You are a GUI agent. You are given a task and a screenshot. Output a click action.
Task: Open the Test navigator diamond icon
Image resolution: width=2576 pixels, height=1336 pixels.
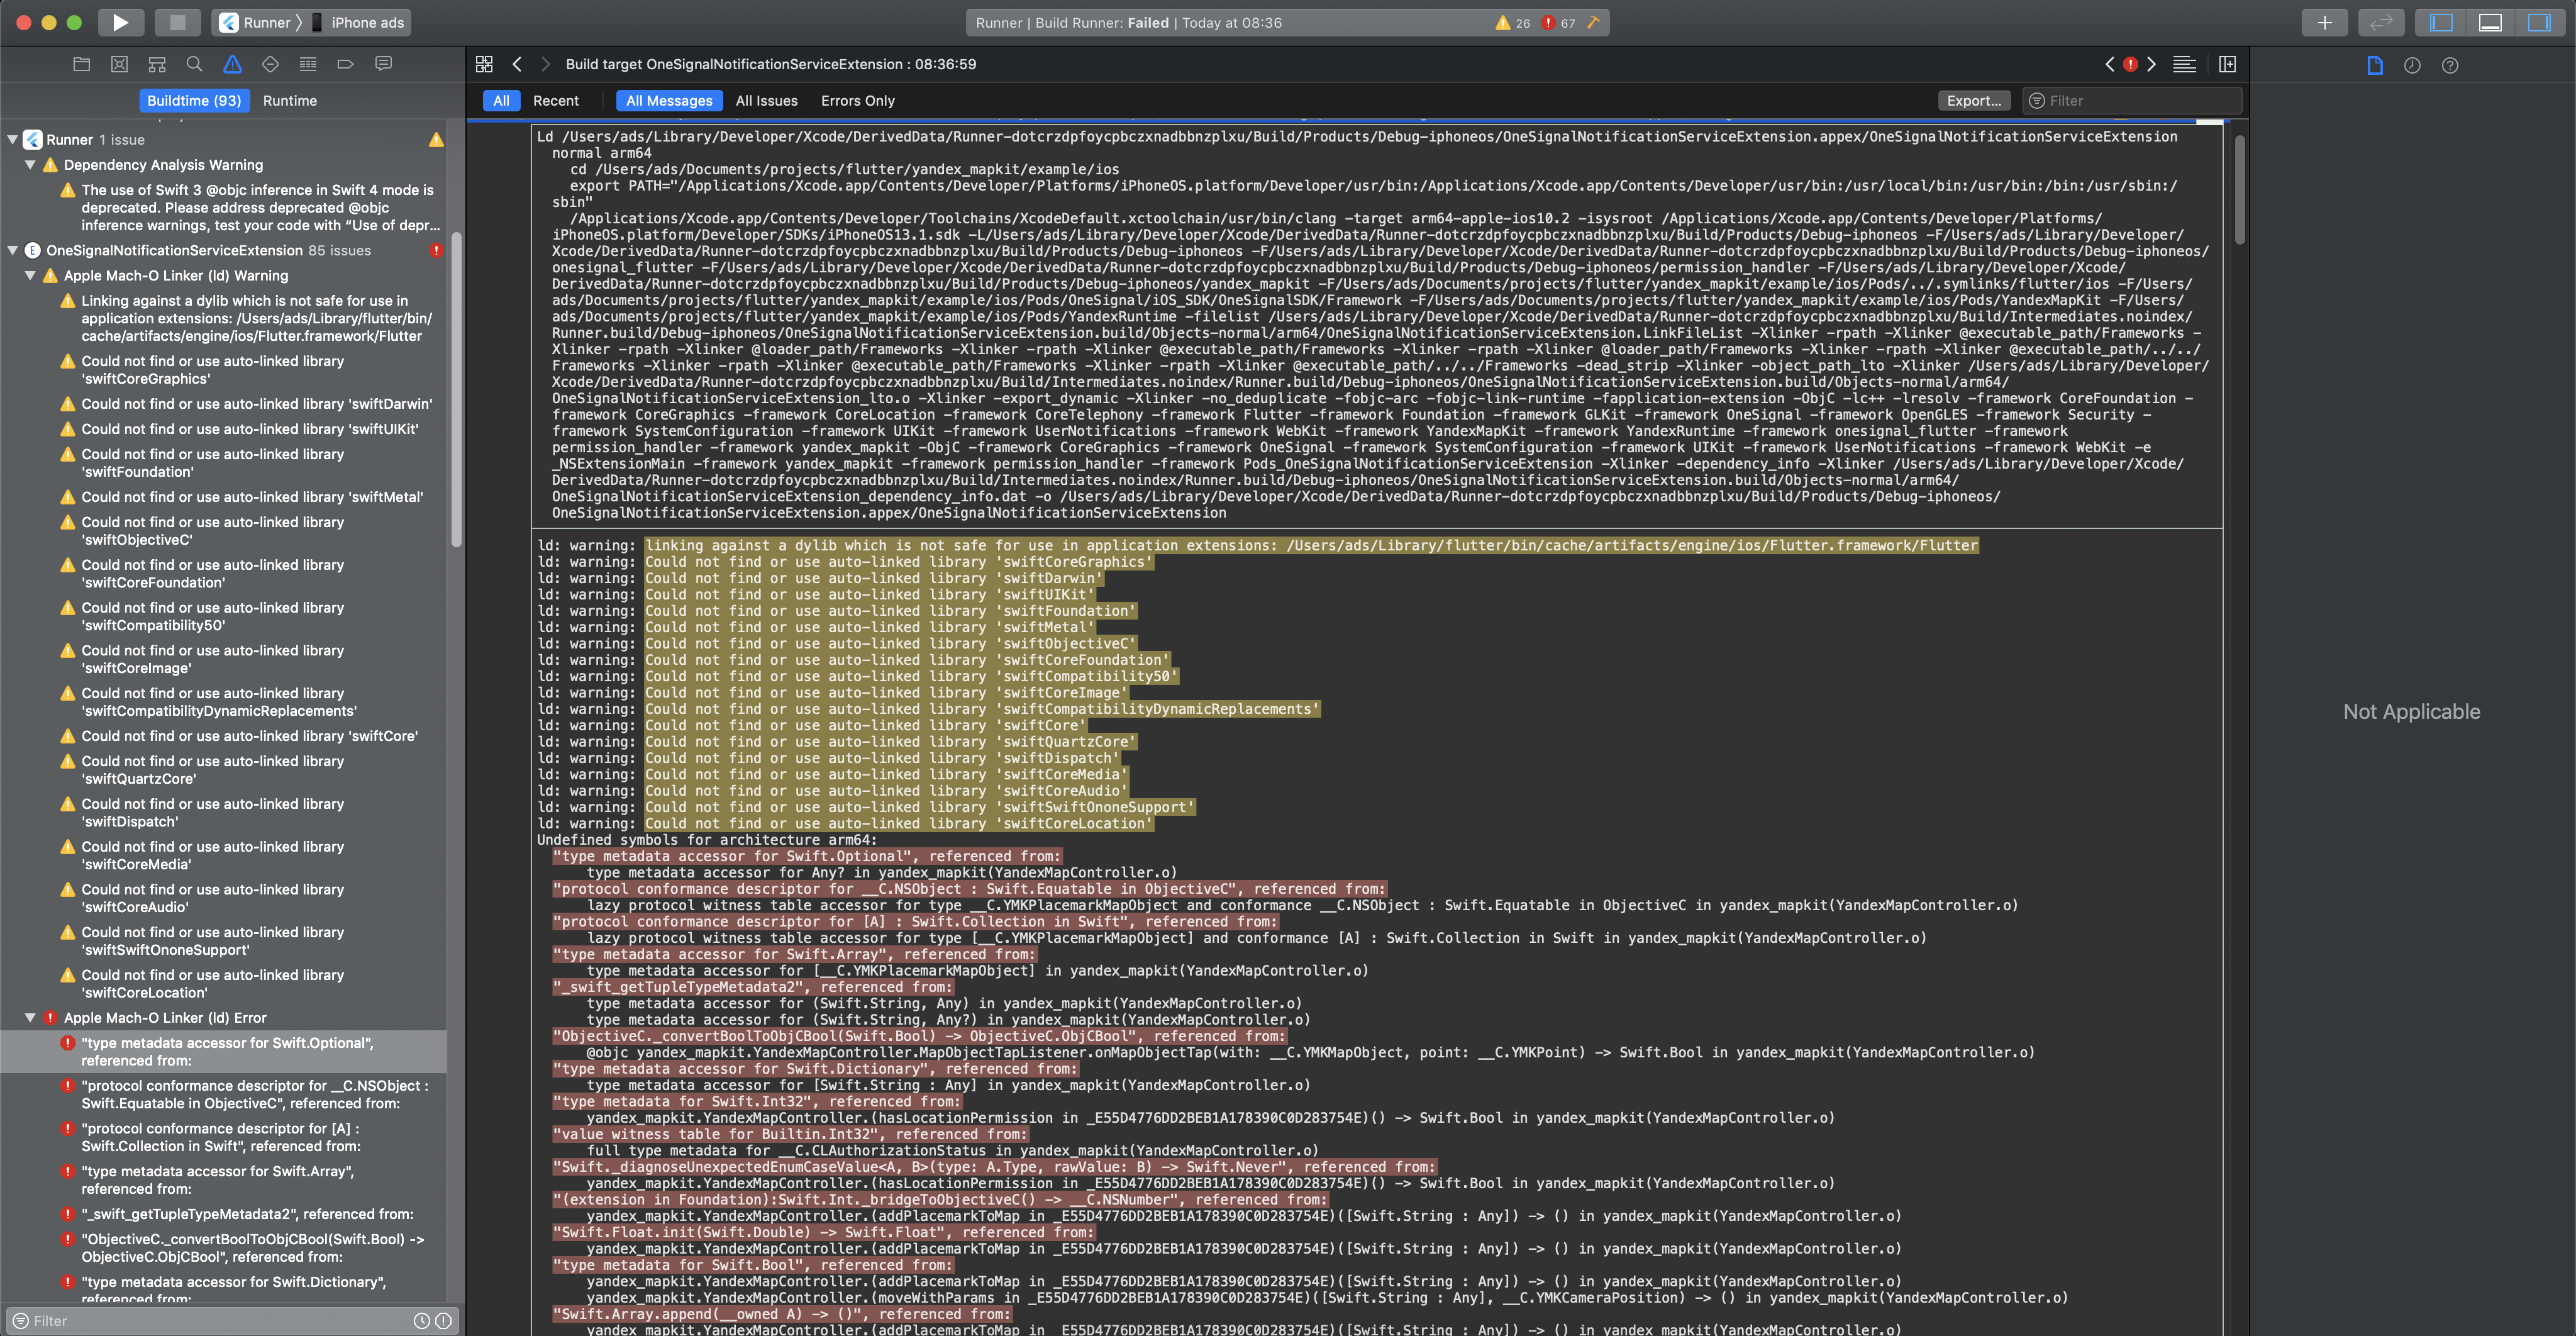pyautogui.click(x=270, y=64)
